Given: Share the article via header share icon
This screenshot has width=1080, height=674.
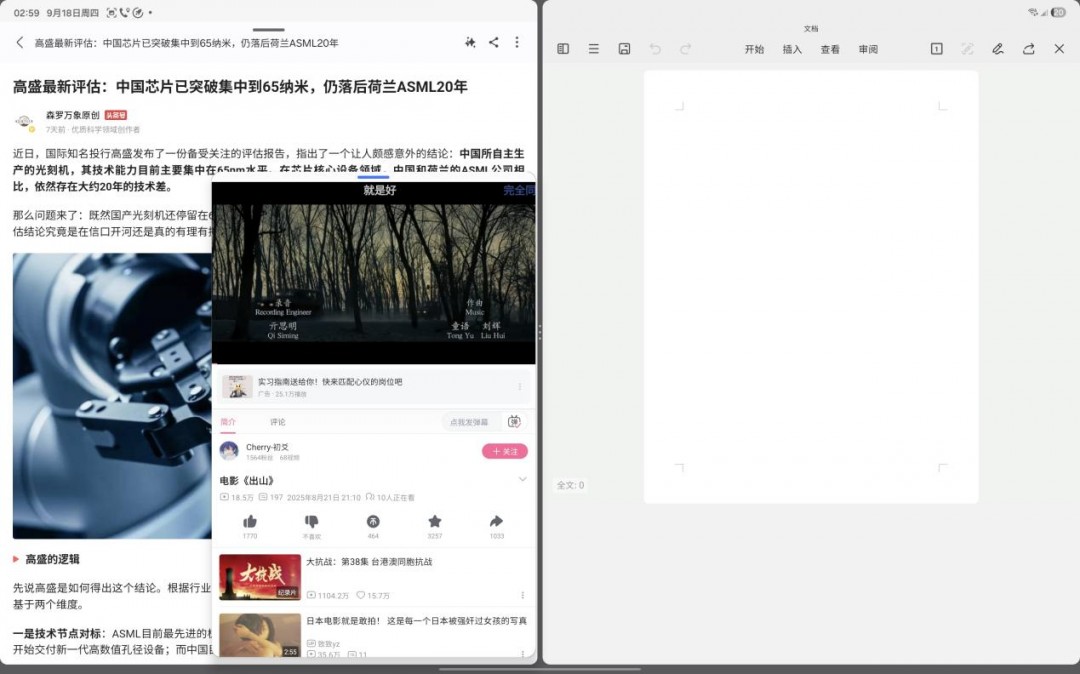Looking at the screenshot, I should point(494,42).
